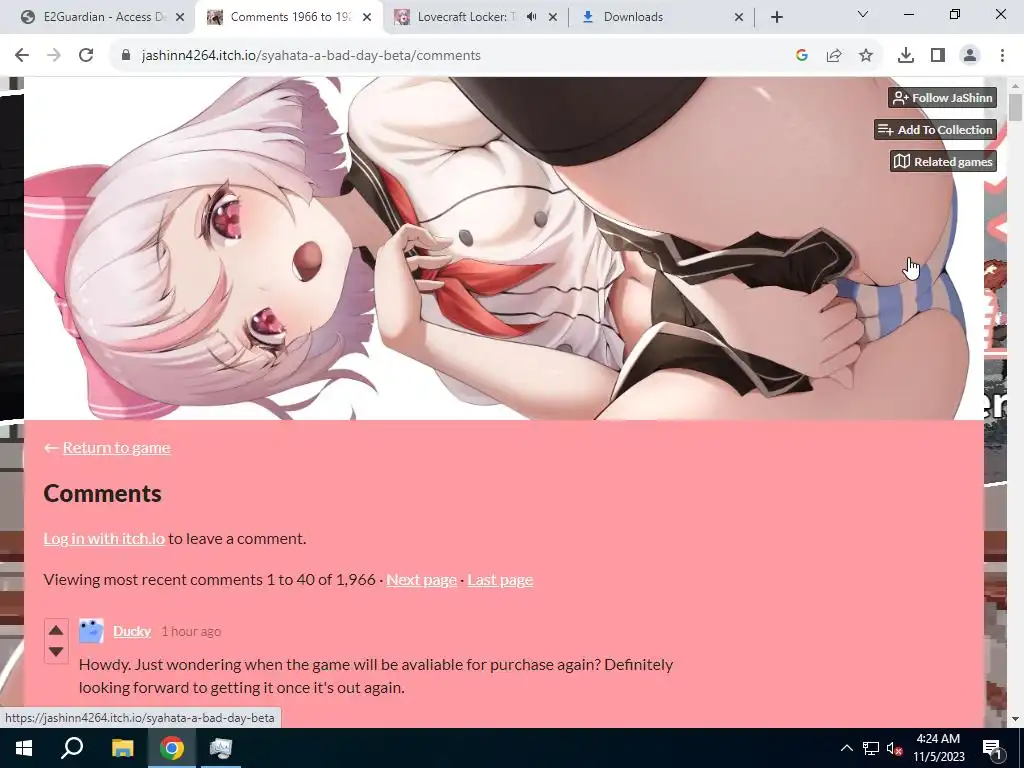1024x768 pixels.
Task: Show hidden system tray icons
Action: (846, 748)
